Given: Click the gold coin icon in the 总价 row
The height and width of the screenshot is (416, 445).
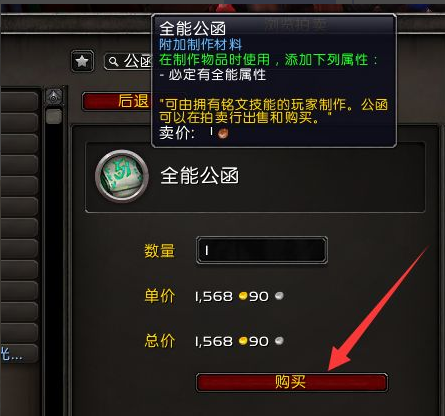Looking at the screenshot, I should pyautogui.click(x=243, y=341).
